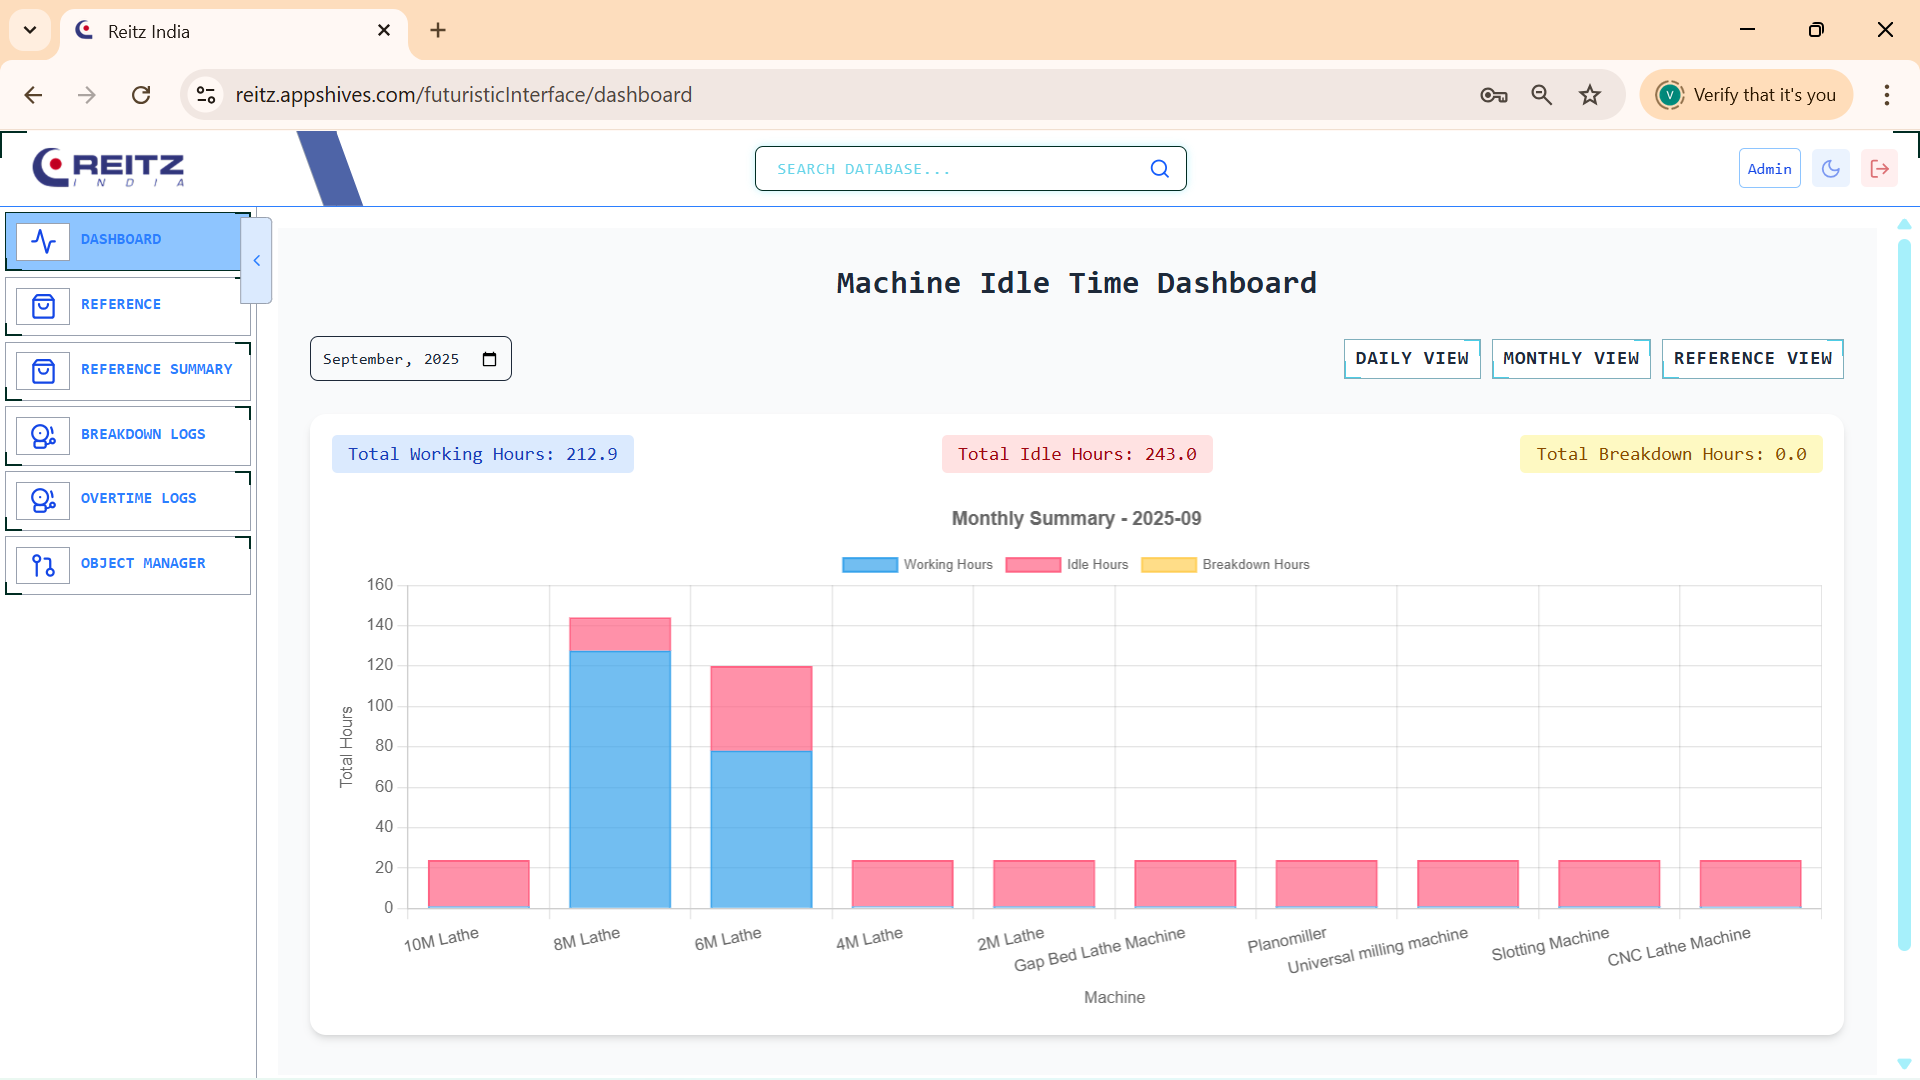Viewport: 1920px width, 1080px height.
Task: Click the Breakdown Logs sidebar icon
Action: 43,436
